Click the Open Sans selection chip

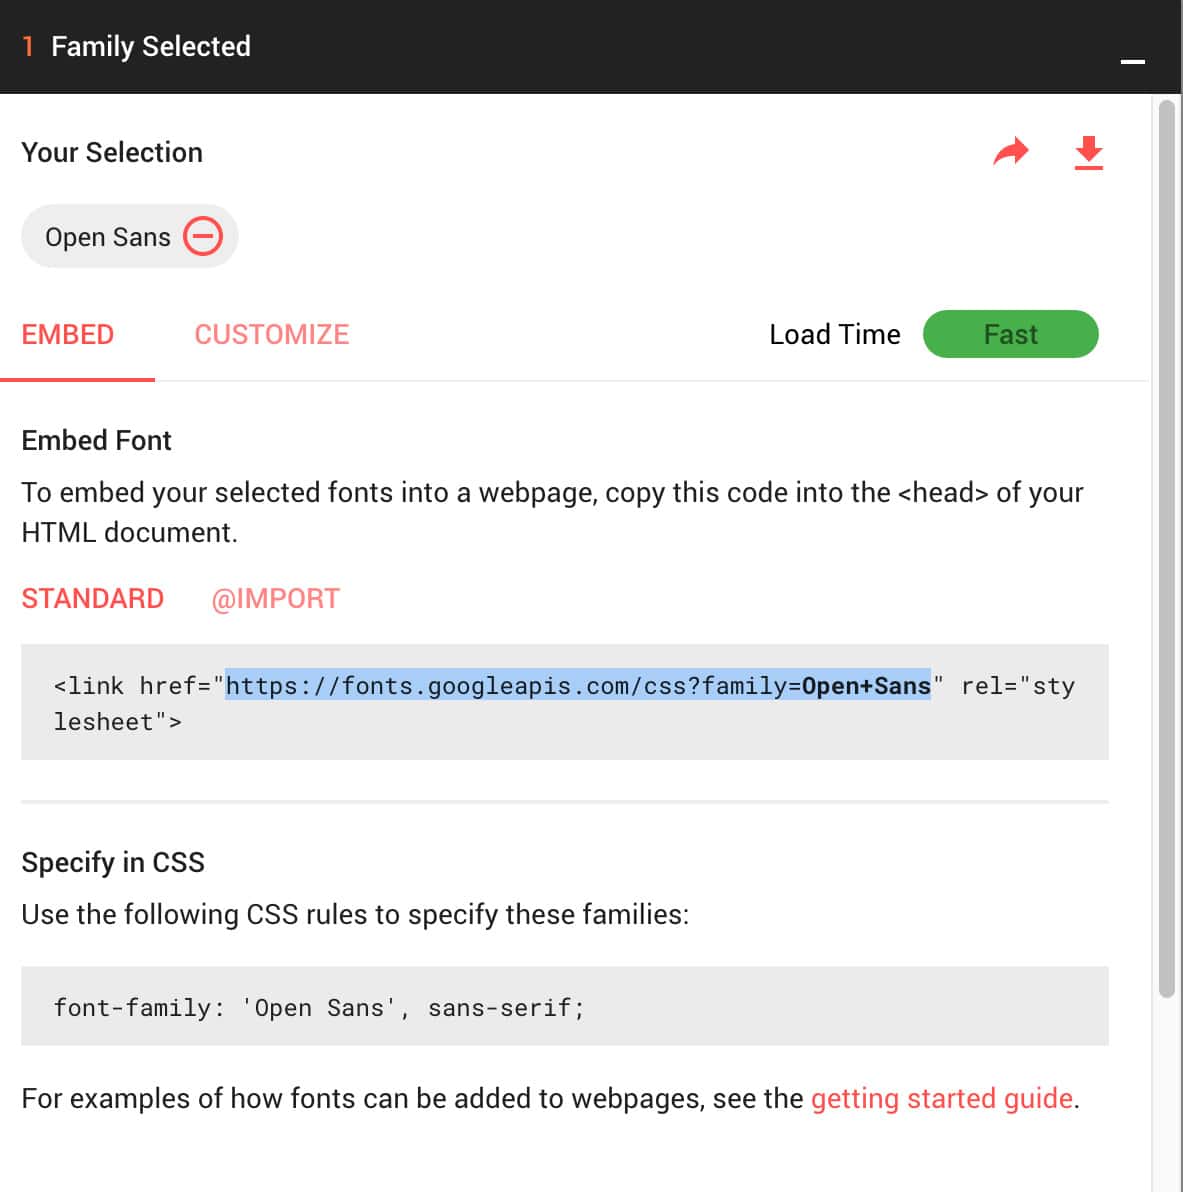click(106, 236)
